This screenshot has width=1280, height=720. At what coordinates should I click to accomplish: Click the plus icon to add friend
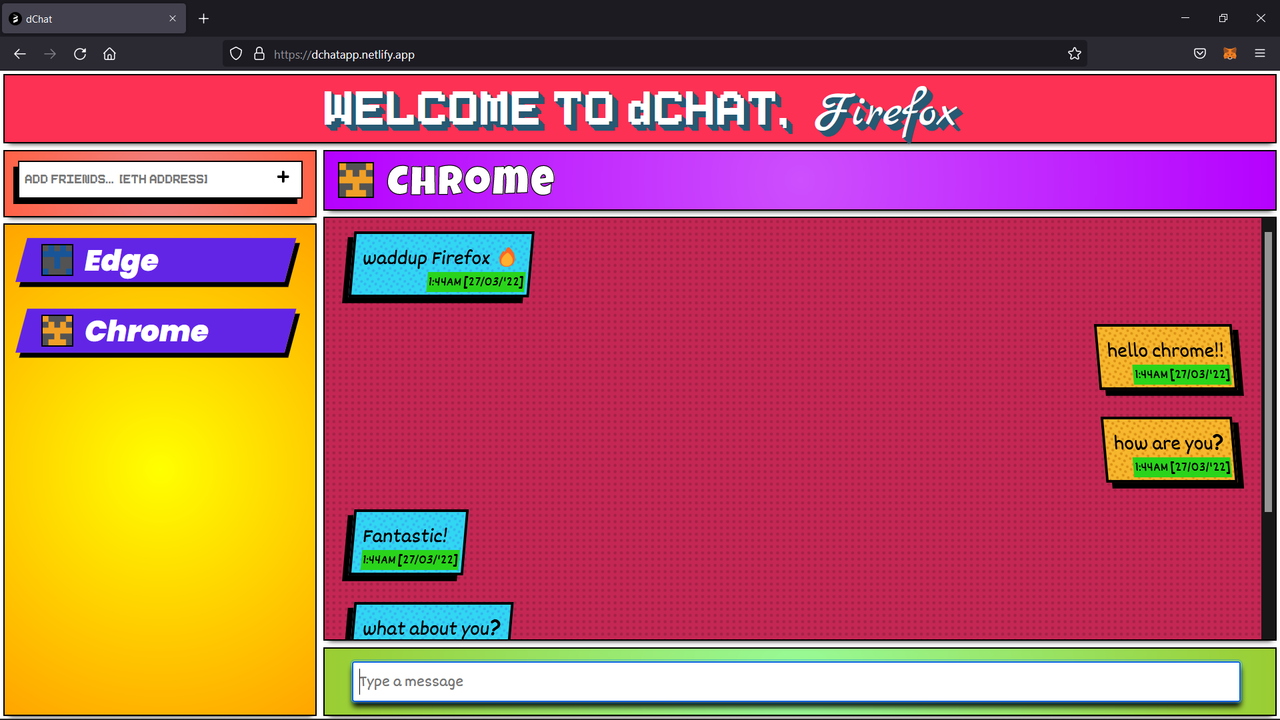283,177
